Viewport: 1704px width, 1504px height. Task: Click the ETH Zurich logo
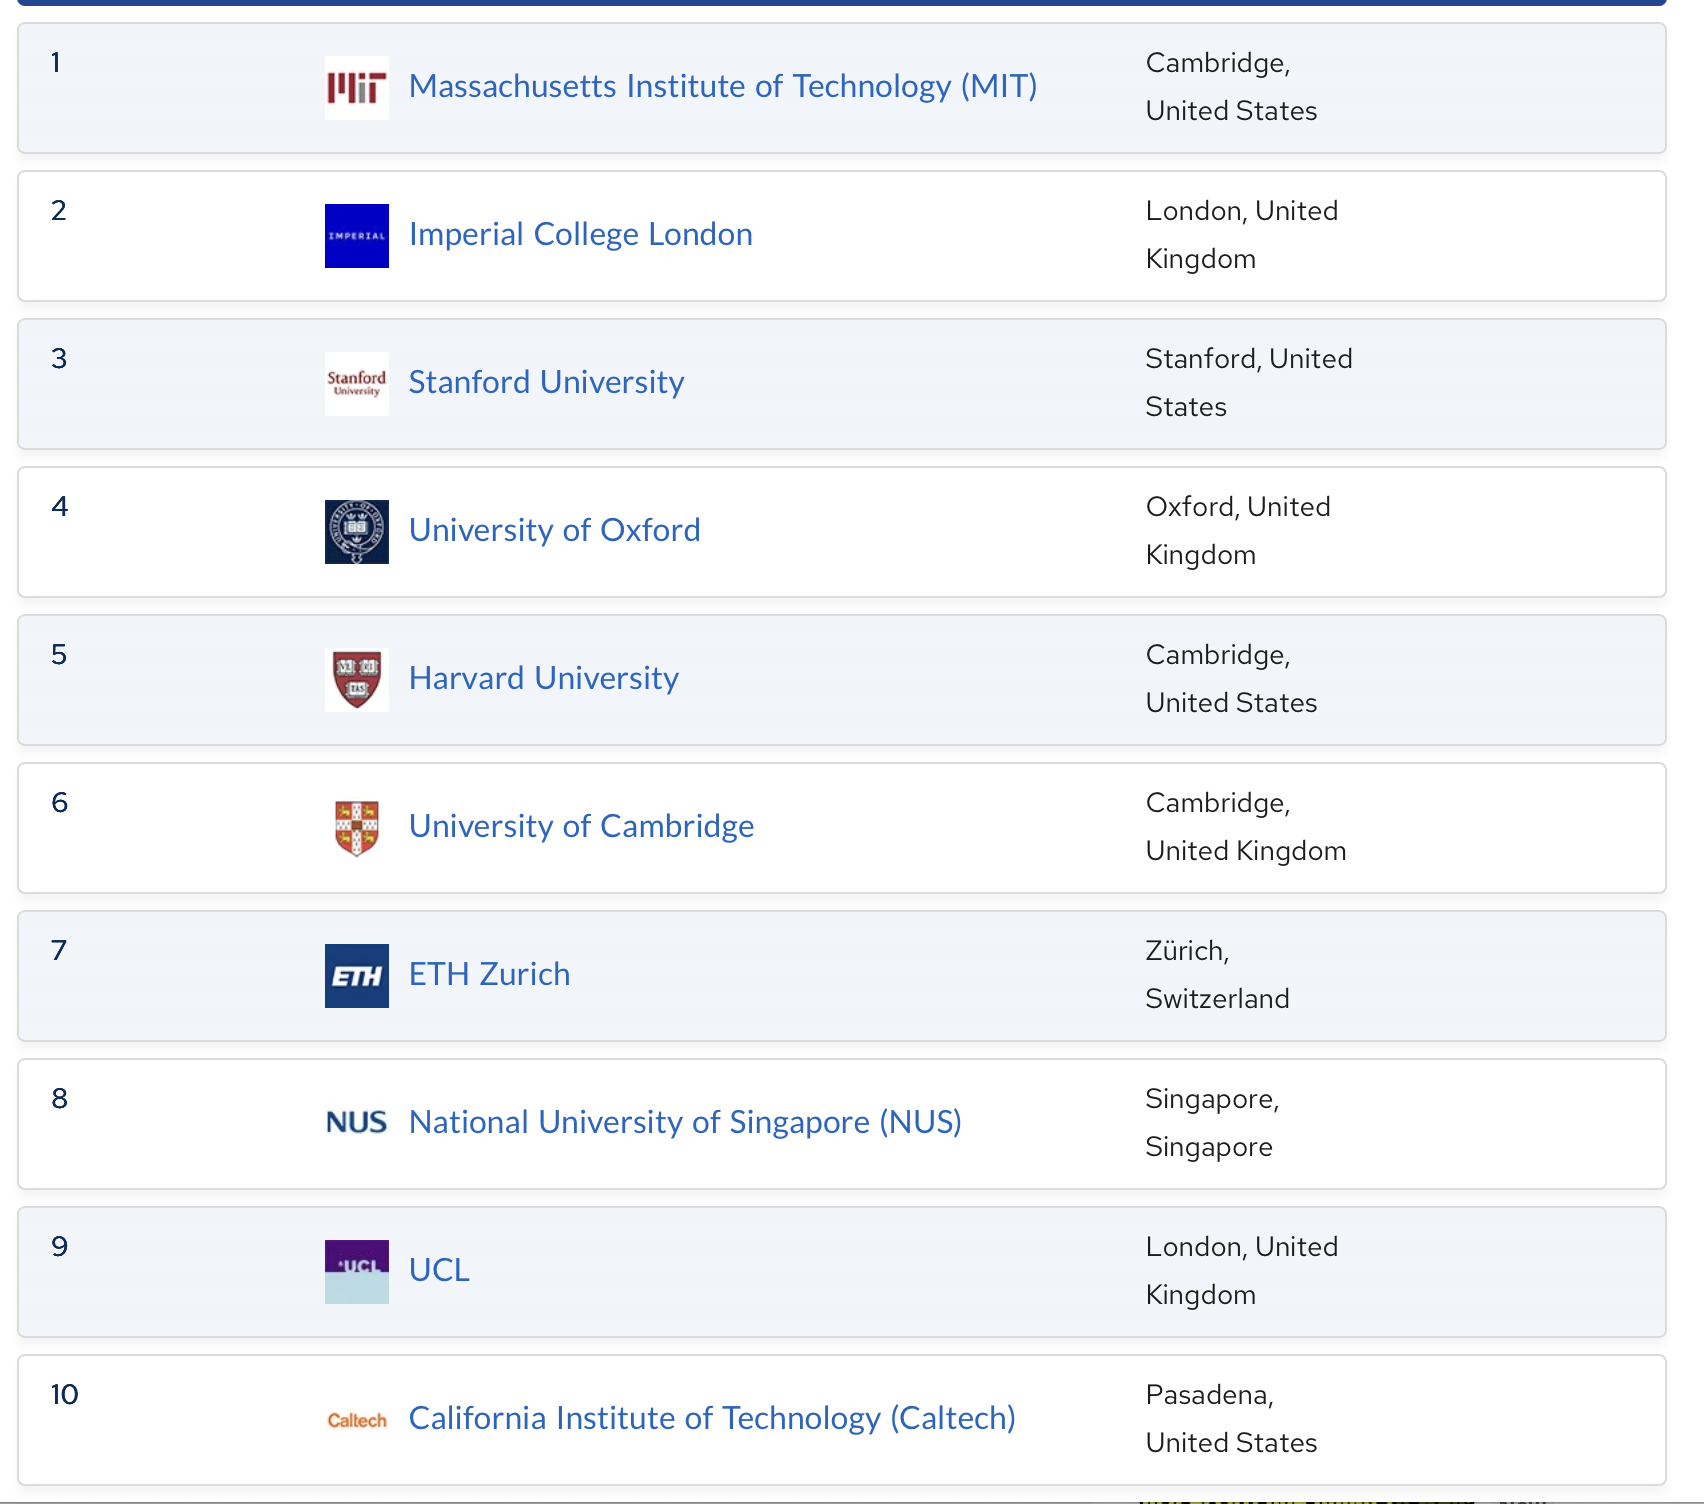(356, 976)
